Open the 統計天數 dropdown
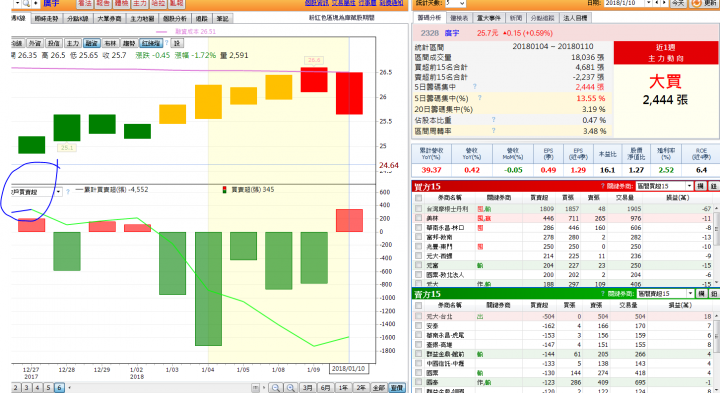 click(455, 3)
